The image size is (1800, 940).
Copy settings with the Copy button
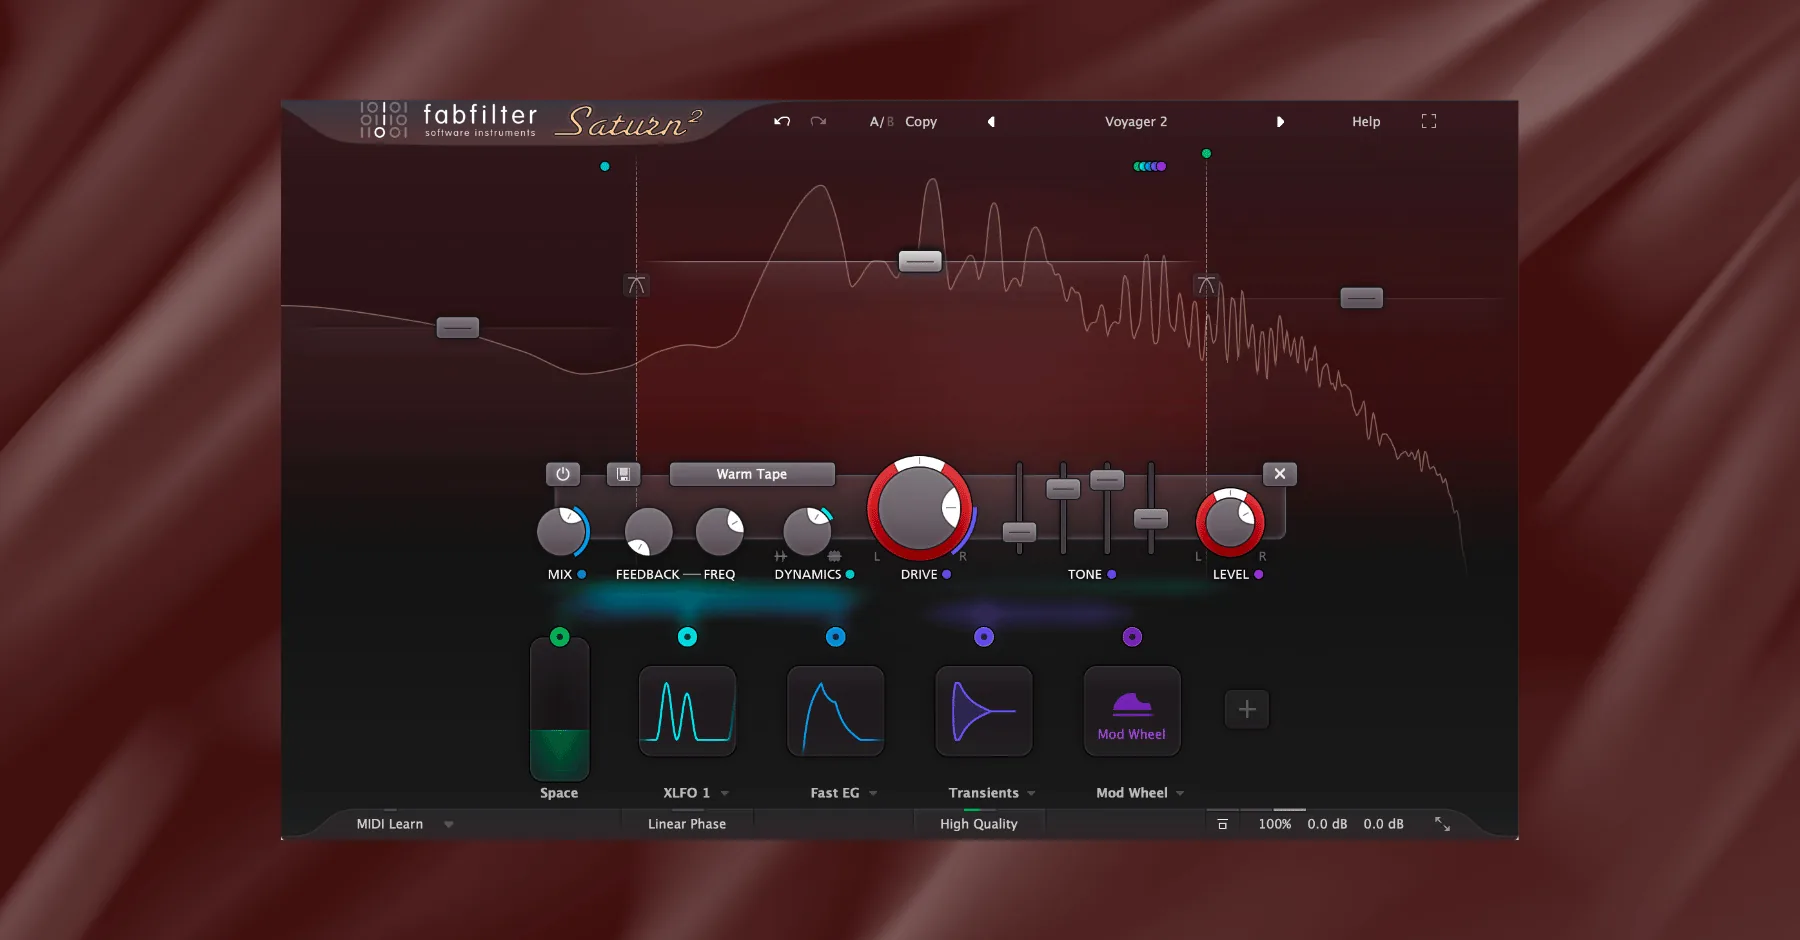(x=921, y=122)
